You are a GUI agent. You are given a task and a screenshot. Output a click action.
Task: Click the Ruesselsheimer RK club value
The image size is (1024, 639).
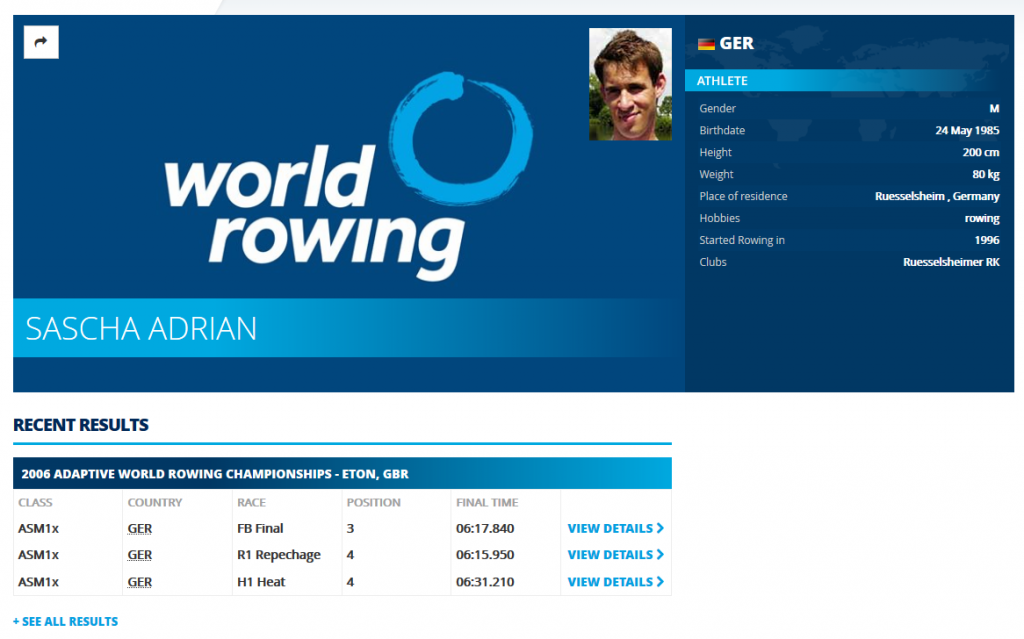(x=951, y=262)
